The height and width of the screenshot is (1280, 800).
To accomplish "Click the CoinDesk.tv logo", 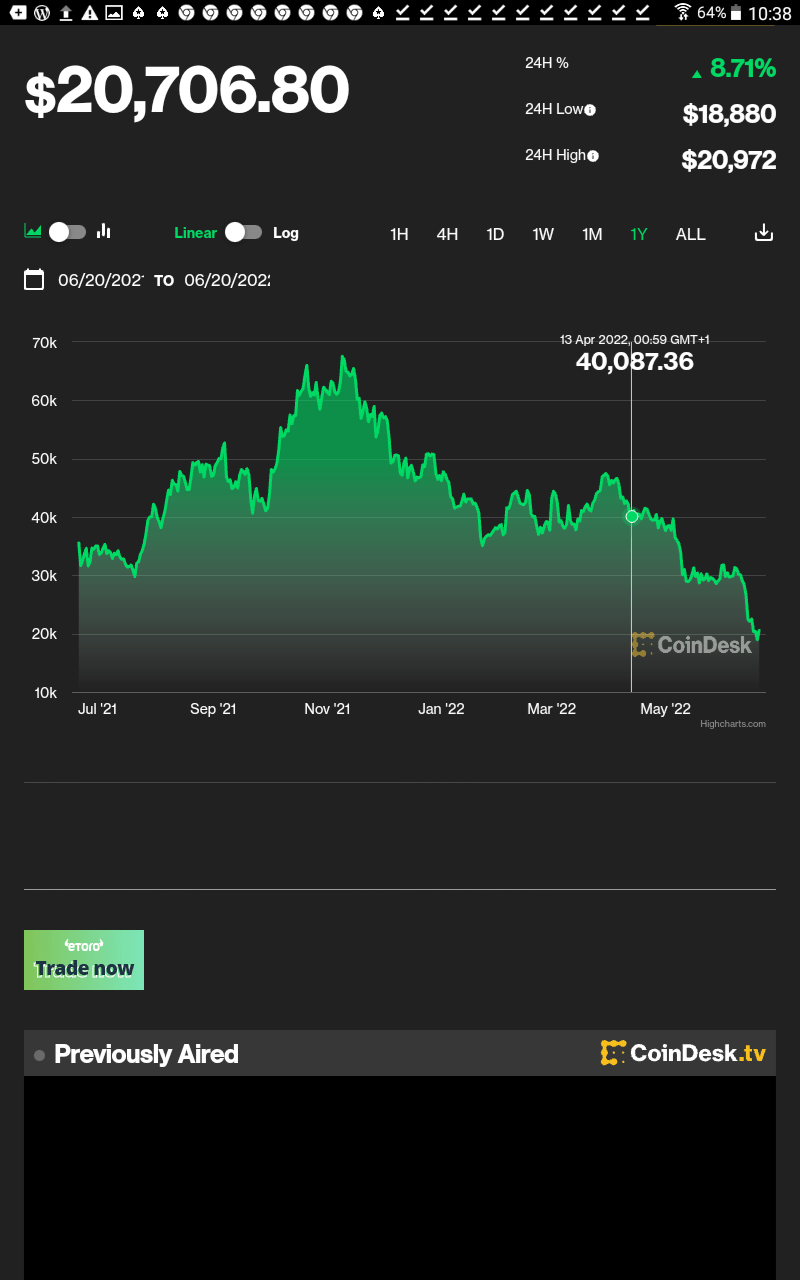I will pos(683,1053).
